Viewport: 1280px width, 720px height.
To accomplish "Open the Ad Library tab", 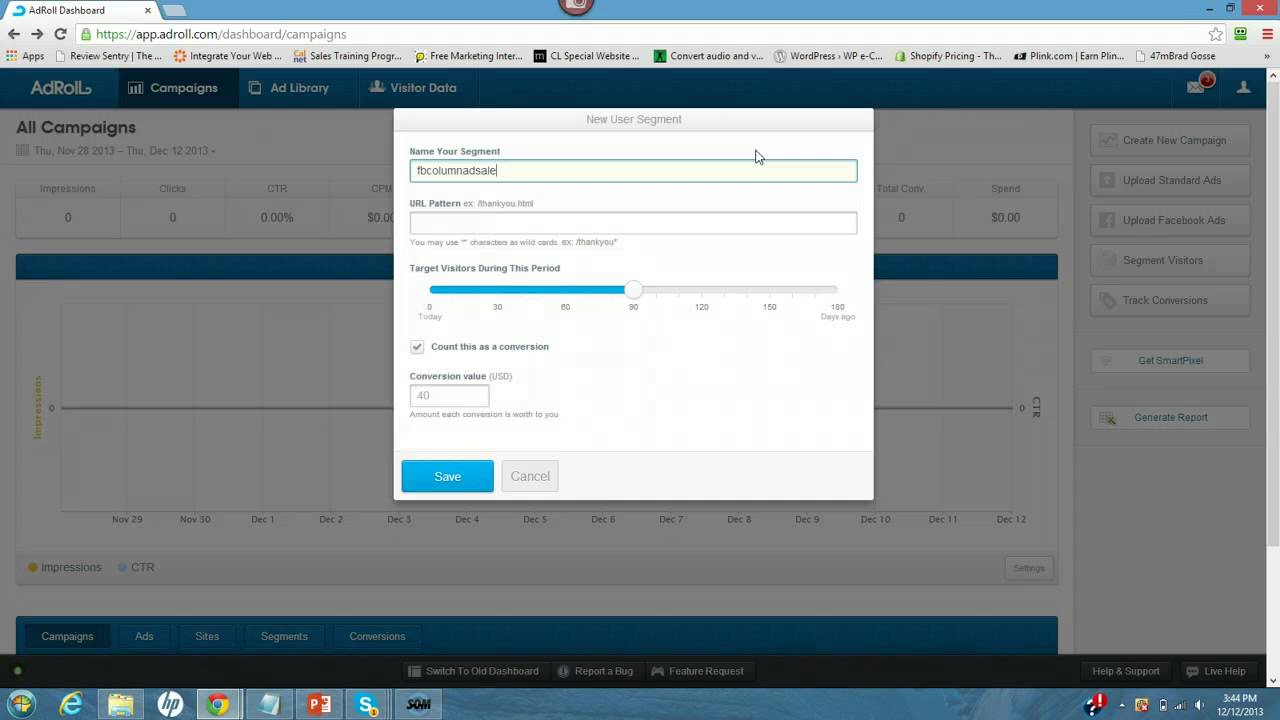I will point(288,88).
